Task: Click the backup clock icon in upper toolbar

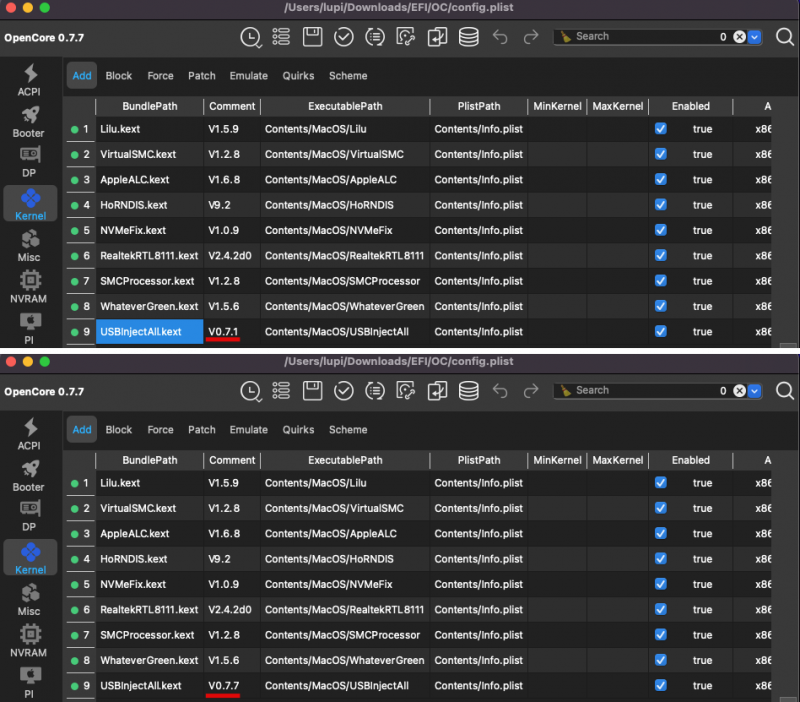Action: pos(250,37)
